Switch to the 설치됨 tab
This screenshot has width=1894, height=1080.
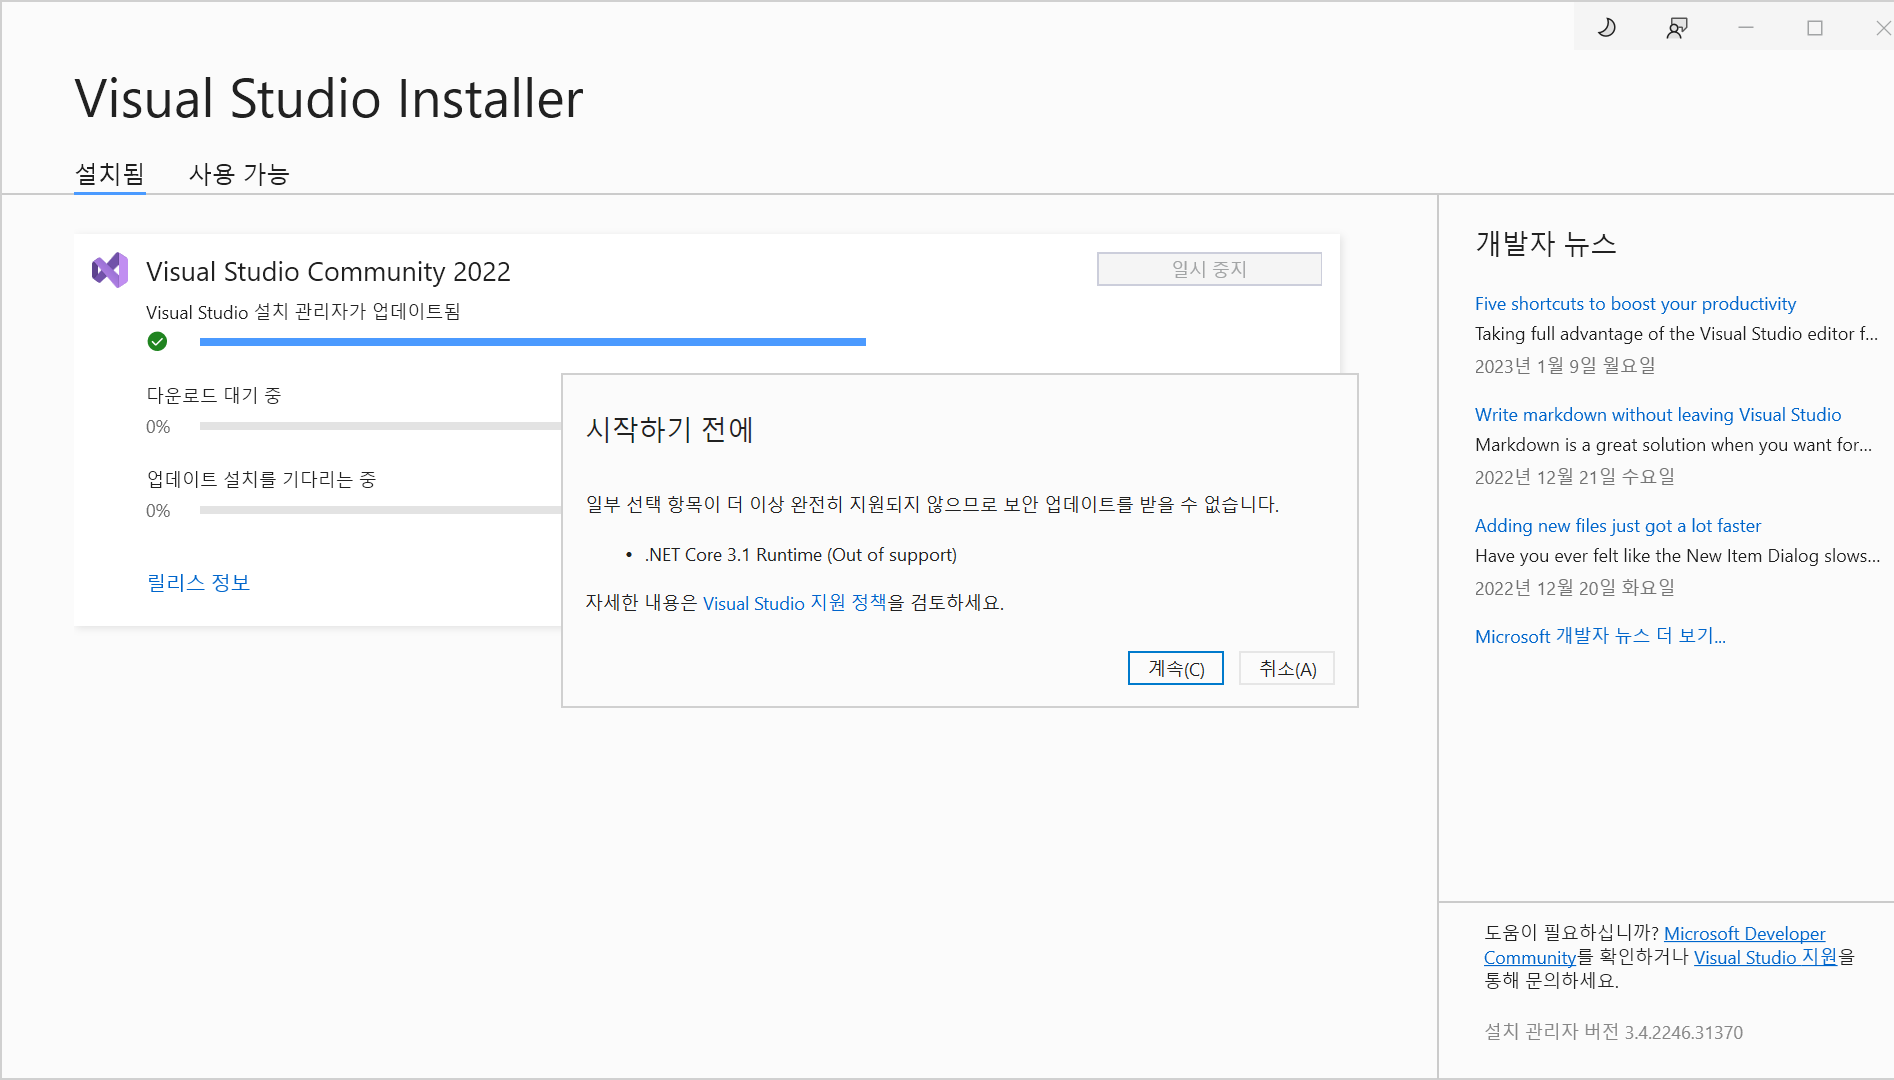[x=110, y=174]
